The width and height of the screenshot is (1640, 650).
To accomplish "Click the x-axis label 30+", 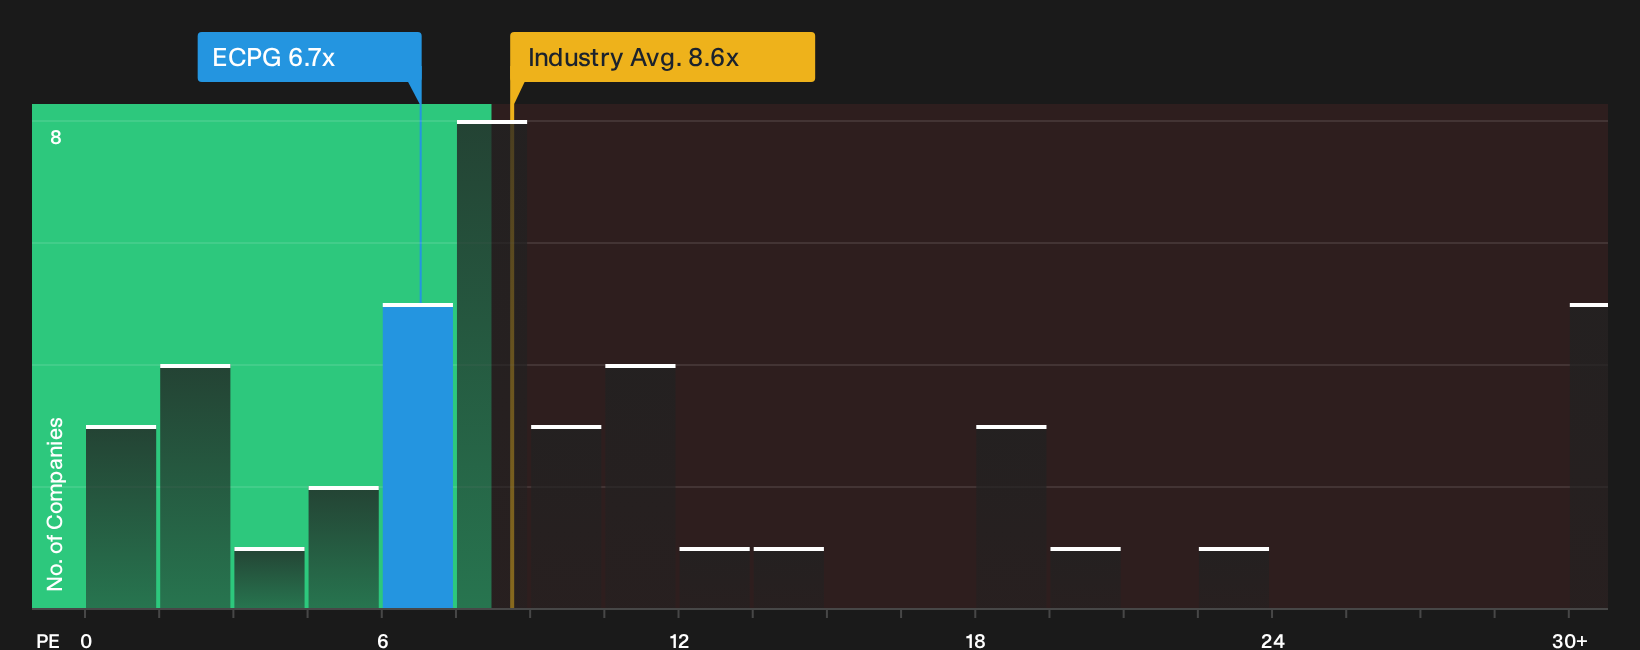I will [1569, 640].
